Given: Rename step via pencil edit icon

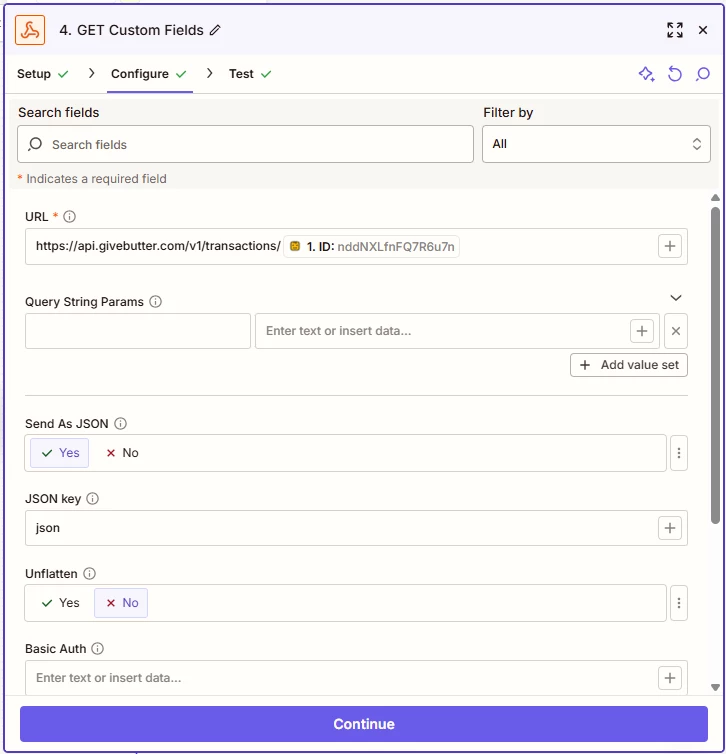Looking at the screenshot, I should (x=215, y=30).
